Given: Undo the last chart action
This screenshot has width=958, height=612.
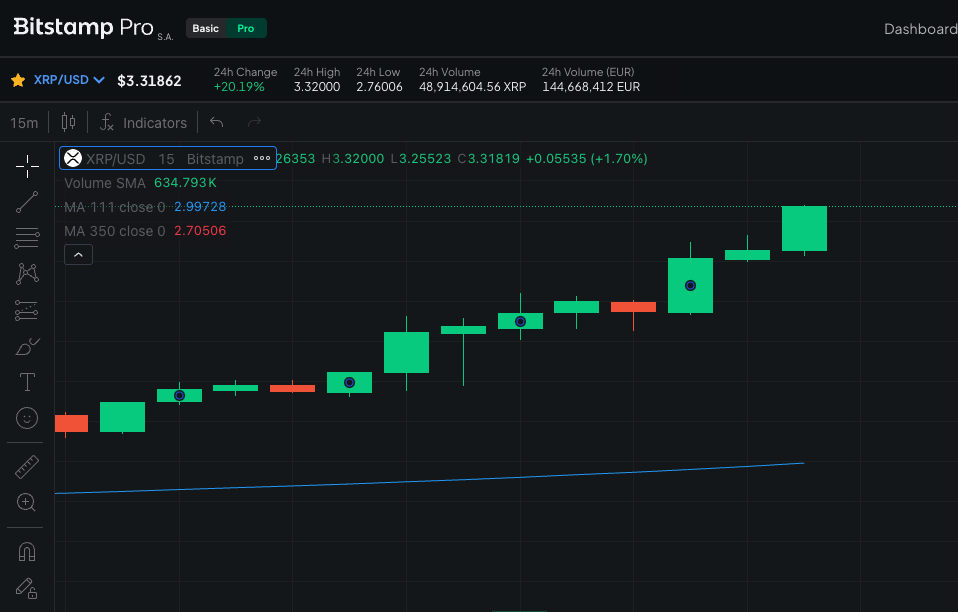Looking at the screenshot, I should [216, 122].
